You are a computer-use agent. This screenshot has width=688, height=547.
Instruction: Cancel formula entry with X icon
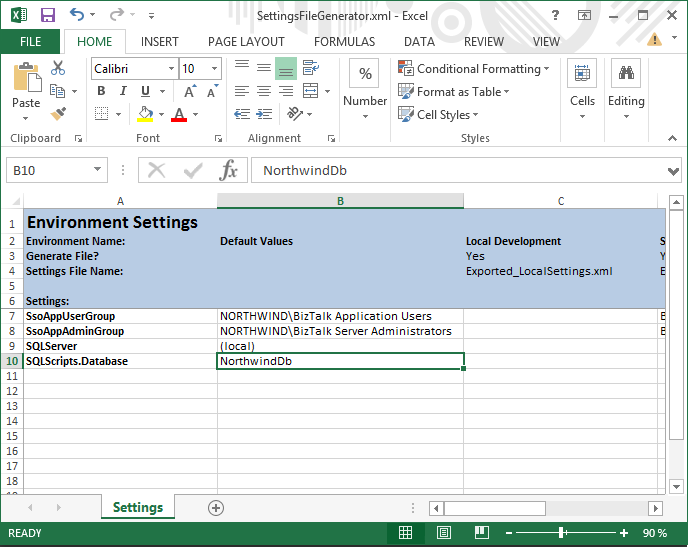click(156, 170)
